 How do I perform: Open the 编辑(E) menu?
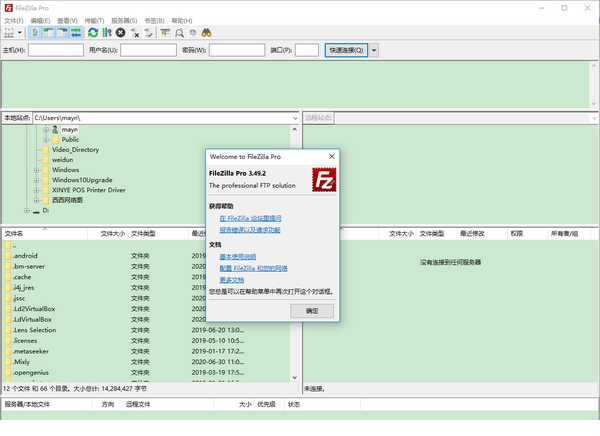(x=40, y=21)
